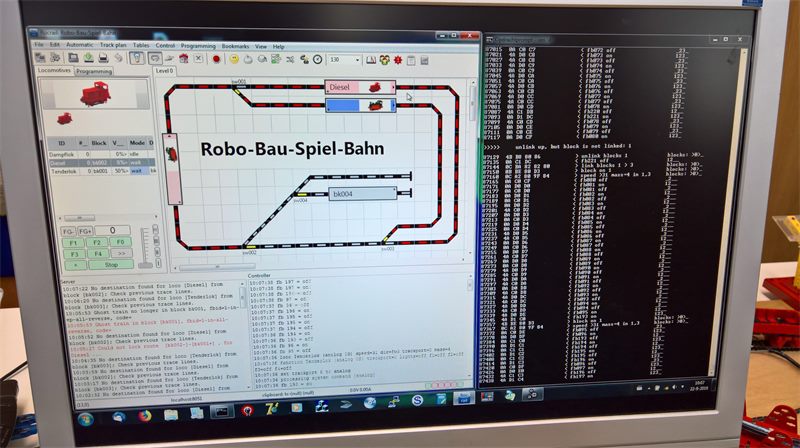This screenshot has height=448, width=800.
Task: Open Firefox from the taskbar
Action: [145, 416]
